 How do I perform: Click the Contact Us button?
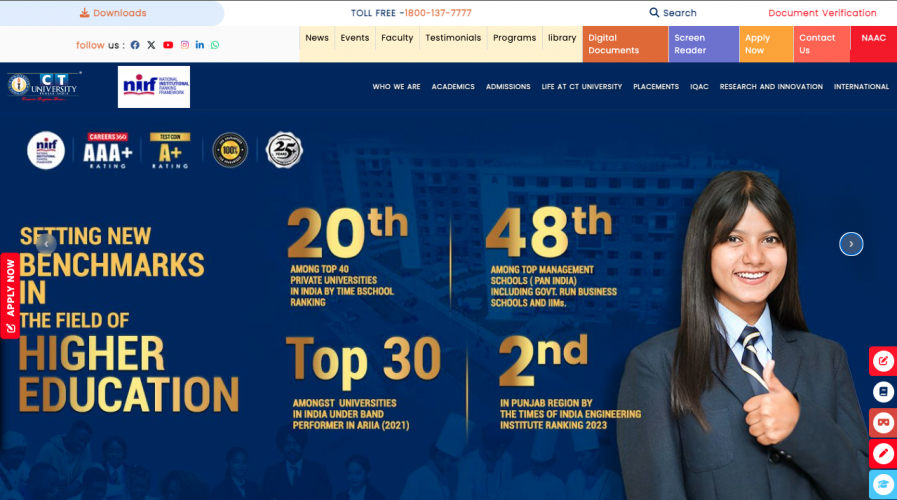pos(821,44)
